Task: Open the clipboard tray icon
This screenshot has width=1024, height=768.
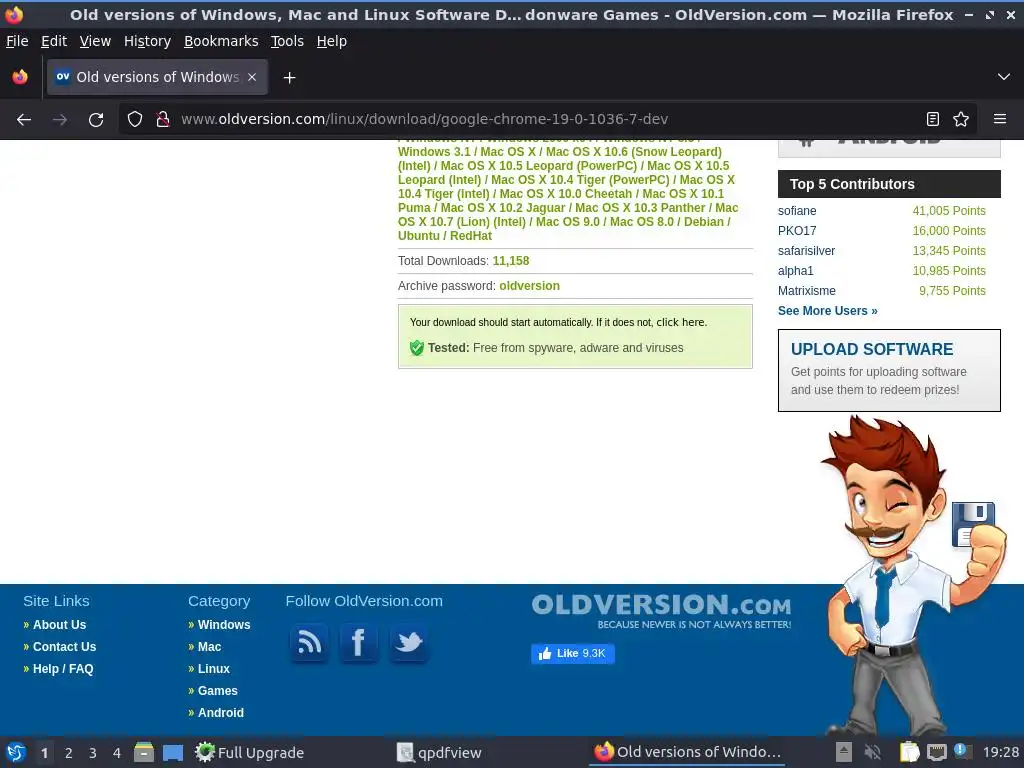Action: pyautogui.click(x=909, y=752)
